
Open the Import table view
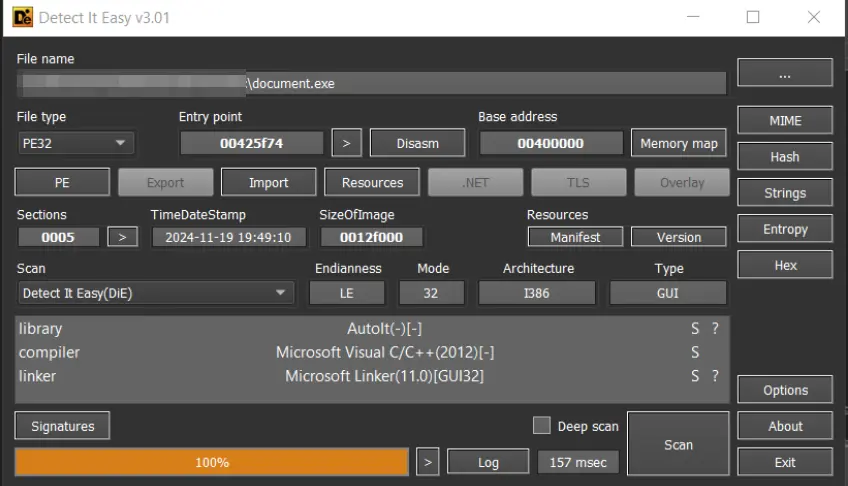pos(269,182)
